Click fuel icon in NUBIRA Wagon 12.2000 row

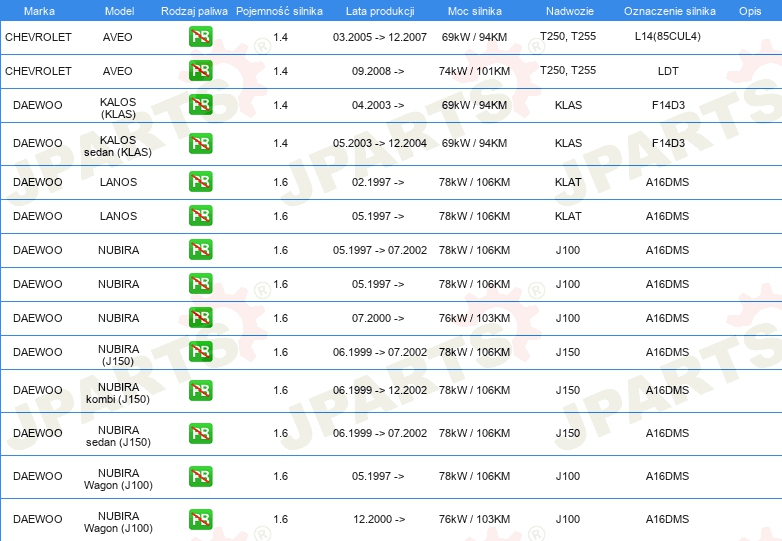pyautogui.click(x=200, y=519)
